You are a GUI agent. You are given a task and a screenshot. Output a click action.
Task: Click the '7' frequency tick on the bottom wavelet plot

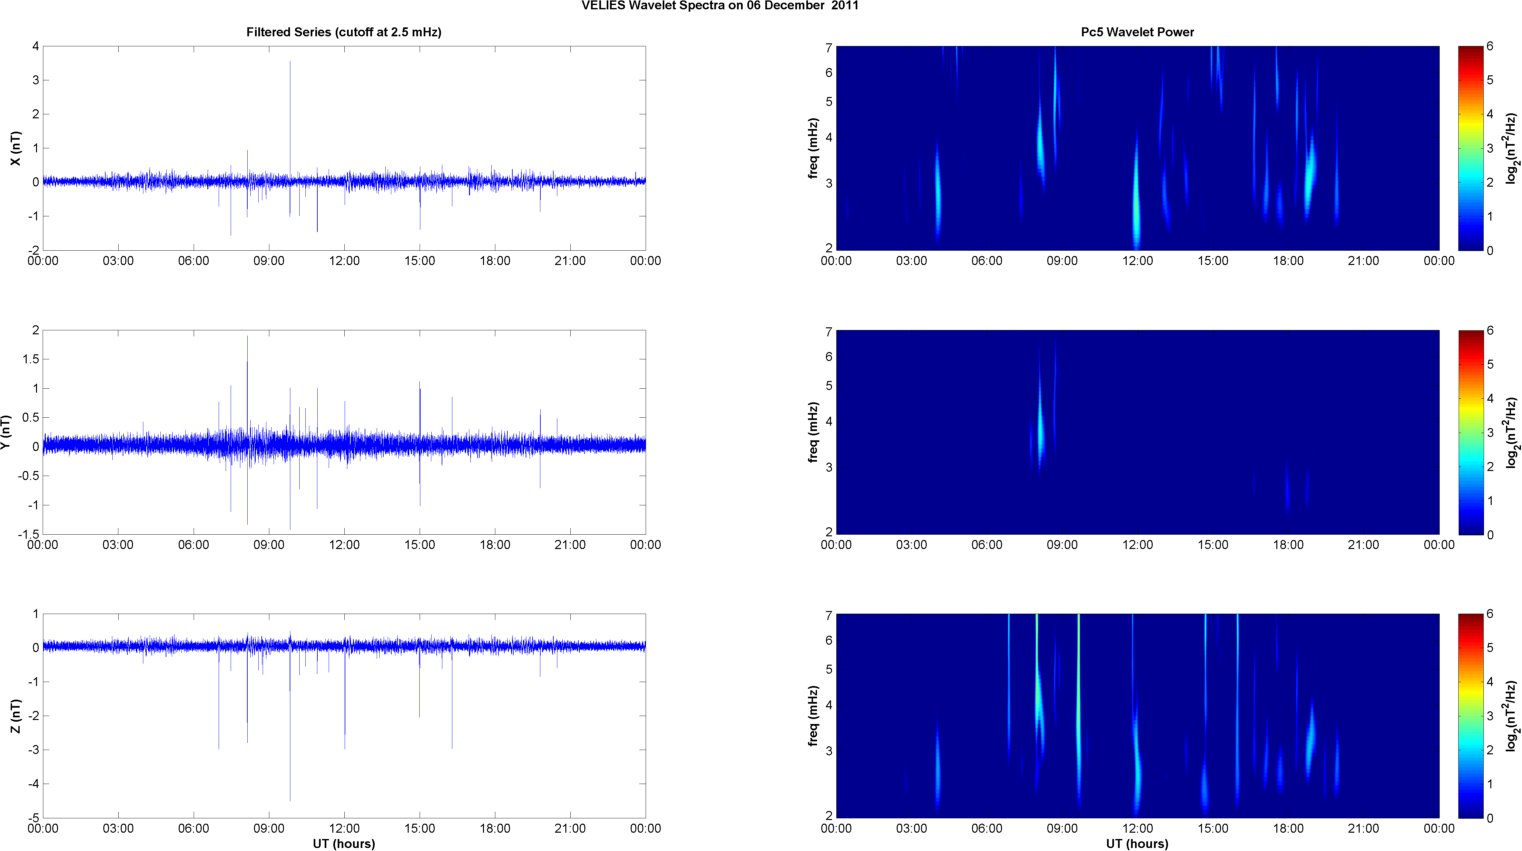click(829, 615)
